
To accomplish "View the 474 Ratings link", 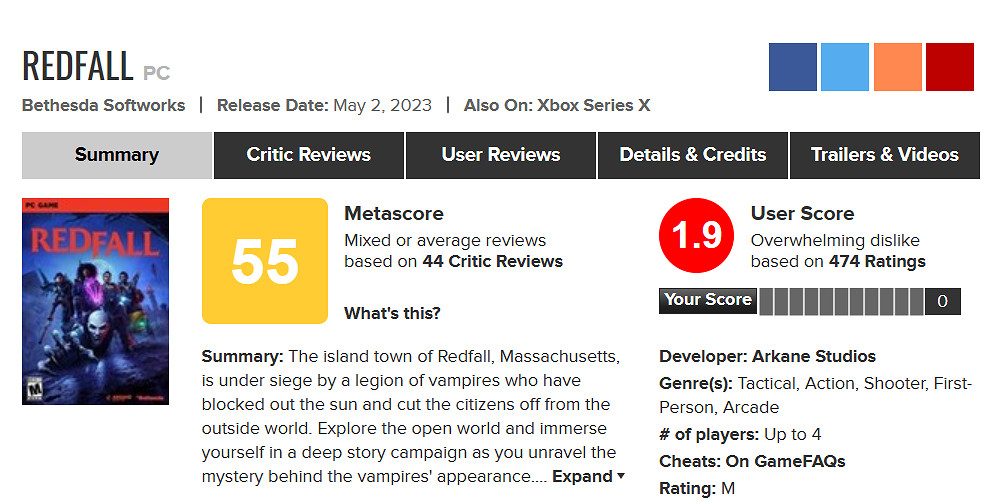I will point(877,262).
